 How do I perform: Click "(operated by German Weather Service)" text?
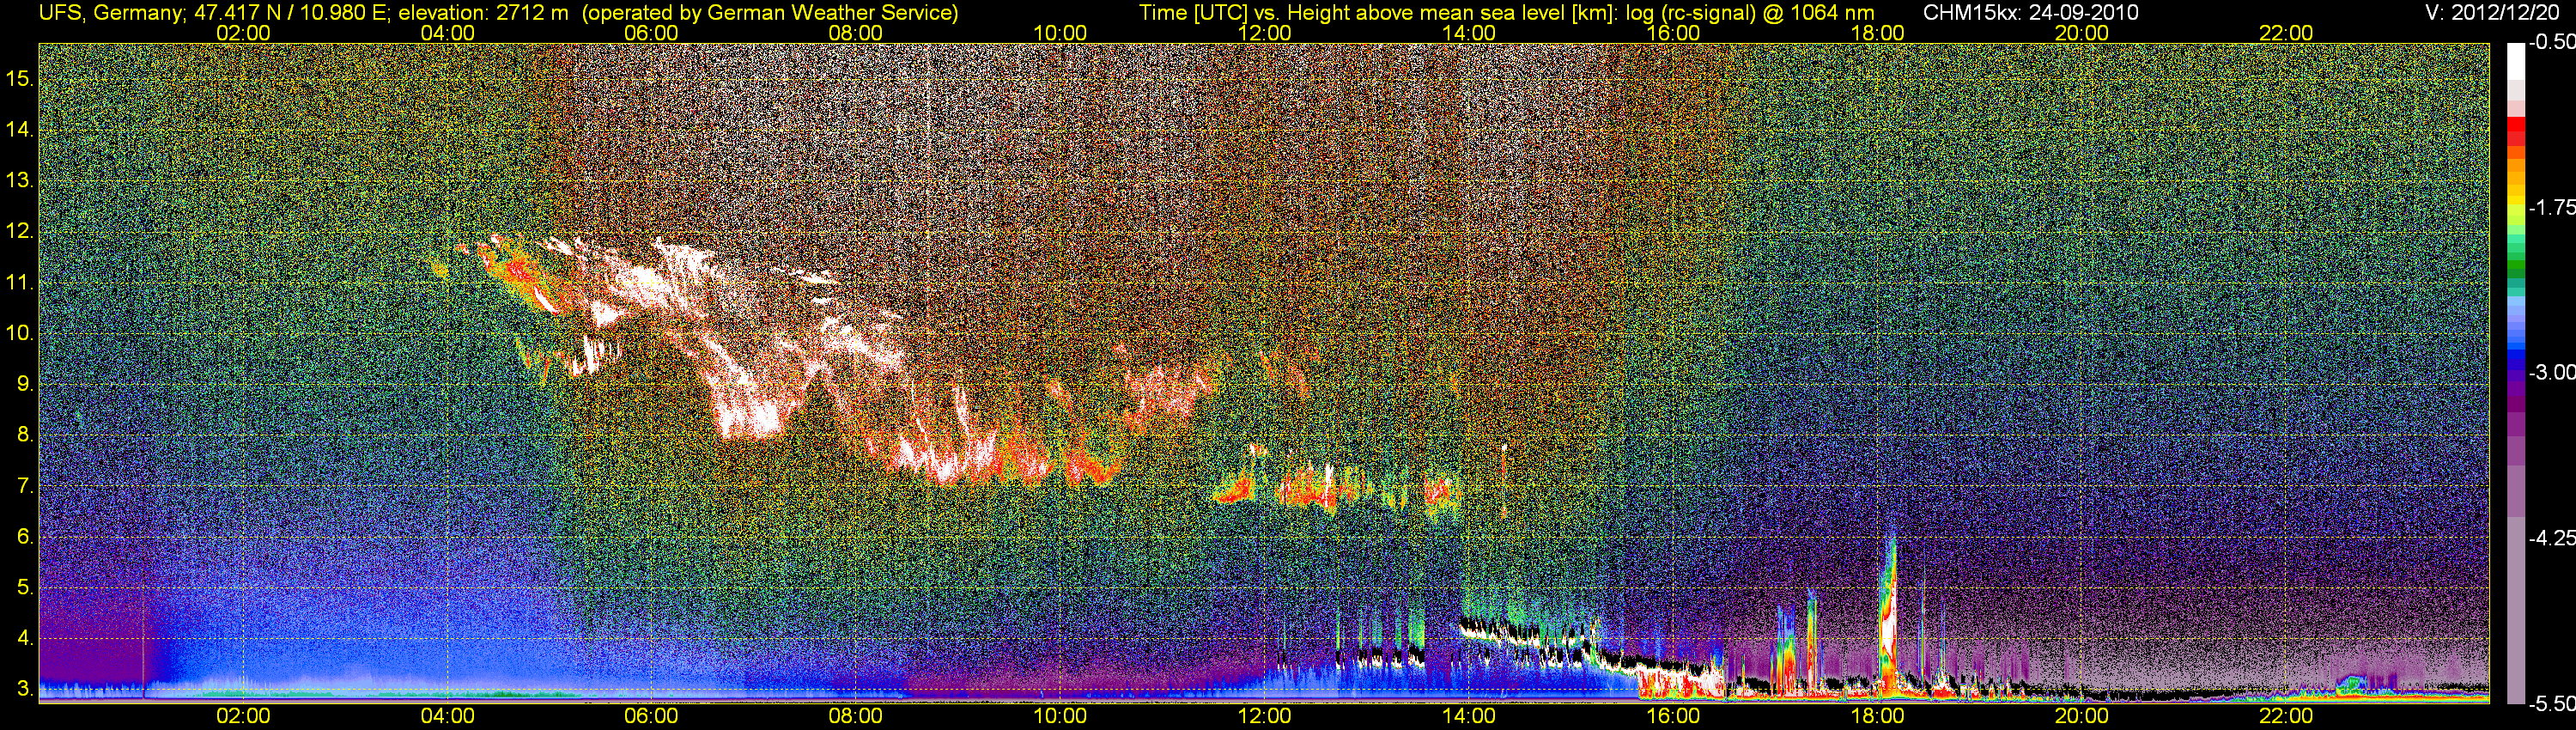tap(769, 13)
